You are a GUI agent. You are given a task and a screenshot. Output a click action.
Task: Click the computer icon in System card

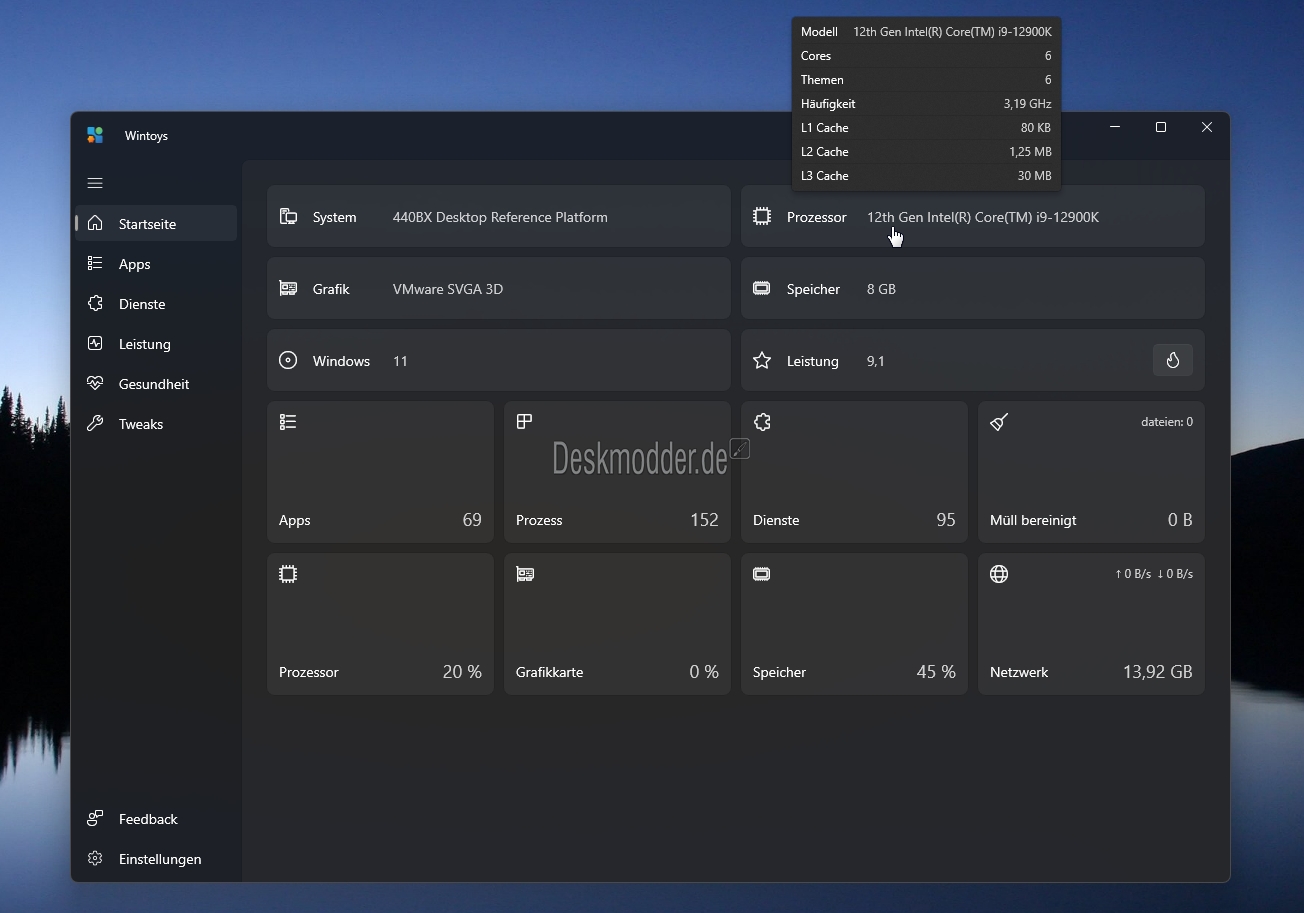pos(288,216)
